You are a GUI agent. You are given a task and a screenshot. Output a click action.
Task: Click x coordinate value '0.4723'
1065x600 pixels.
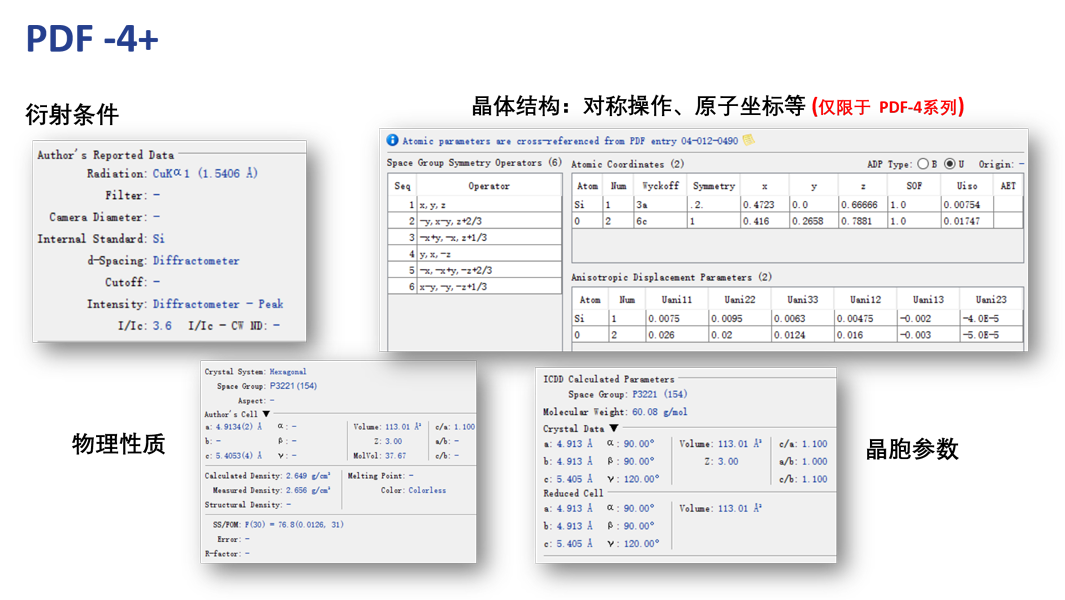click(x=764, y=205)
